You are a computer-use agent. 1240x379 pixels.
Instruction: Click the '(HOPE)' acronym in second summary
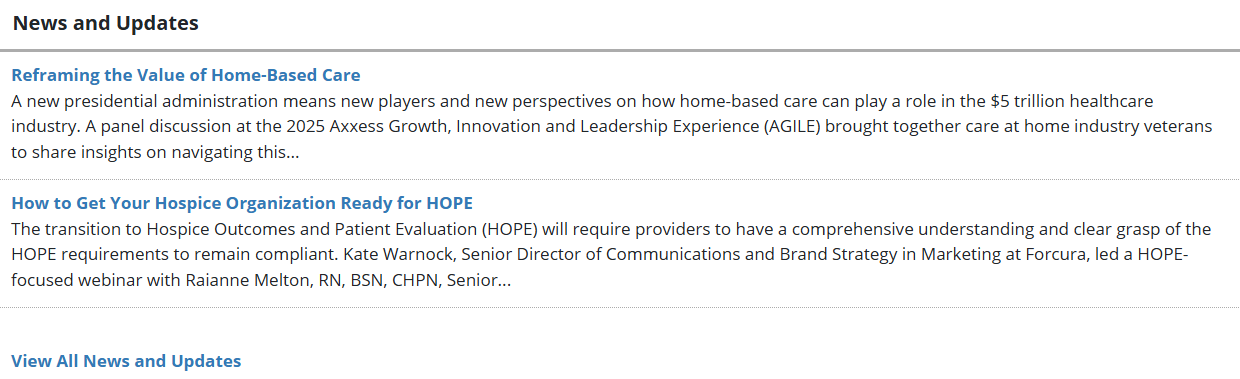pos(515,229)
